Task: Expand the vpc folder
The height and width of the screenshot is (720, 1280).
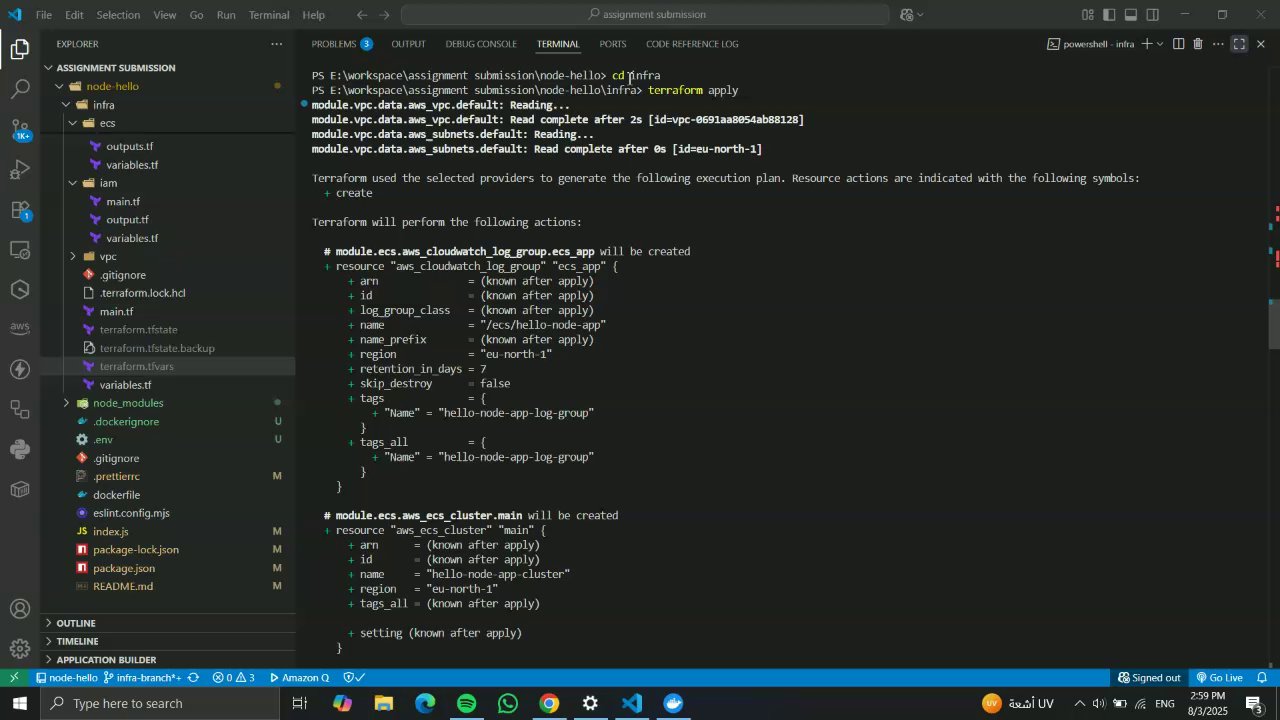Action: 73,257
